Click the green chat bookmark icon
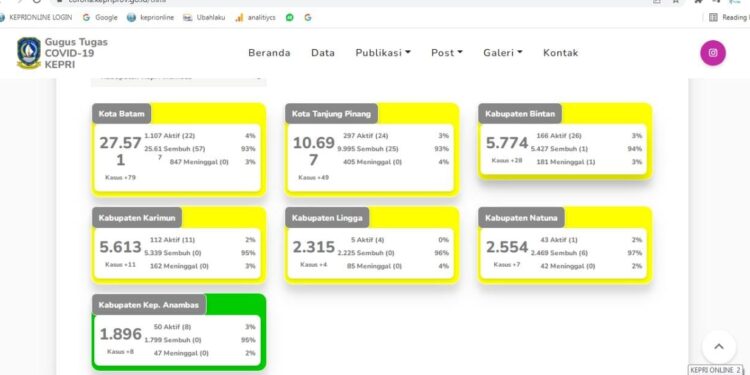750x375 pixels. [289, 17]
